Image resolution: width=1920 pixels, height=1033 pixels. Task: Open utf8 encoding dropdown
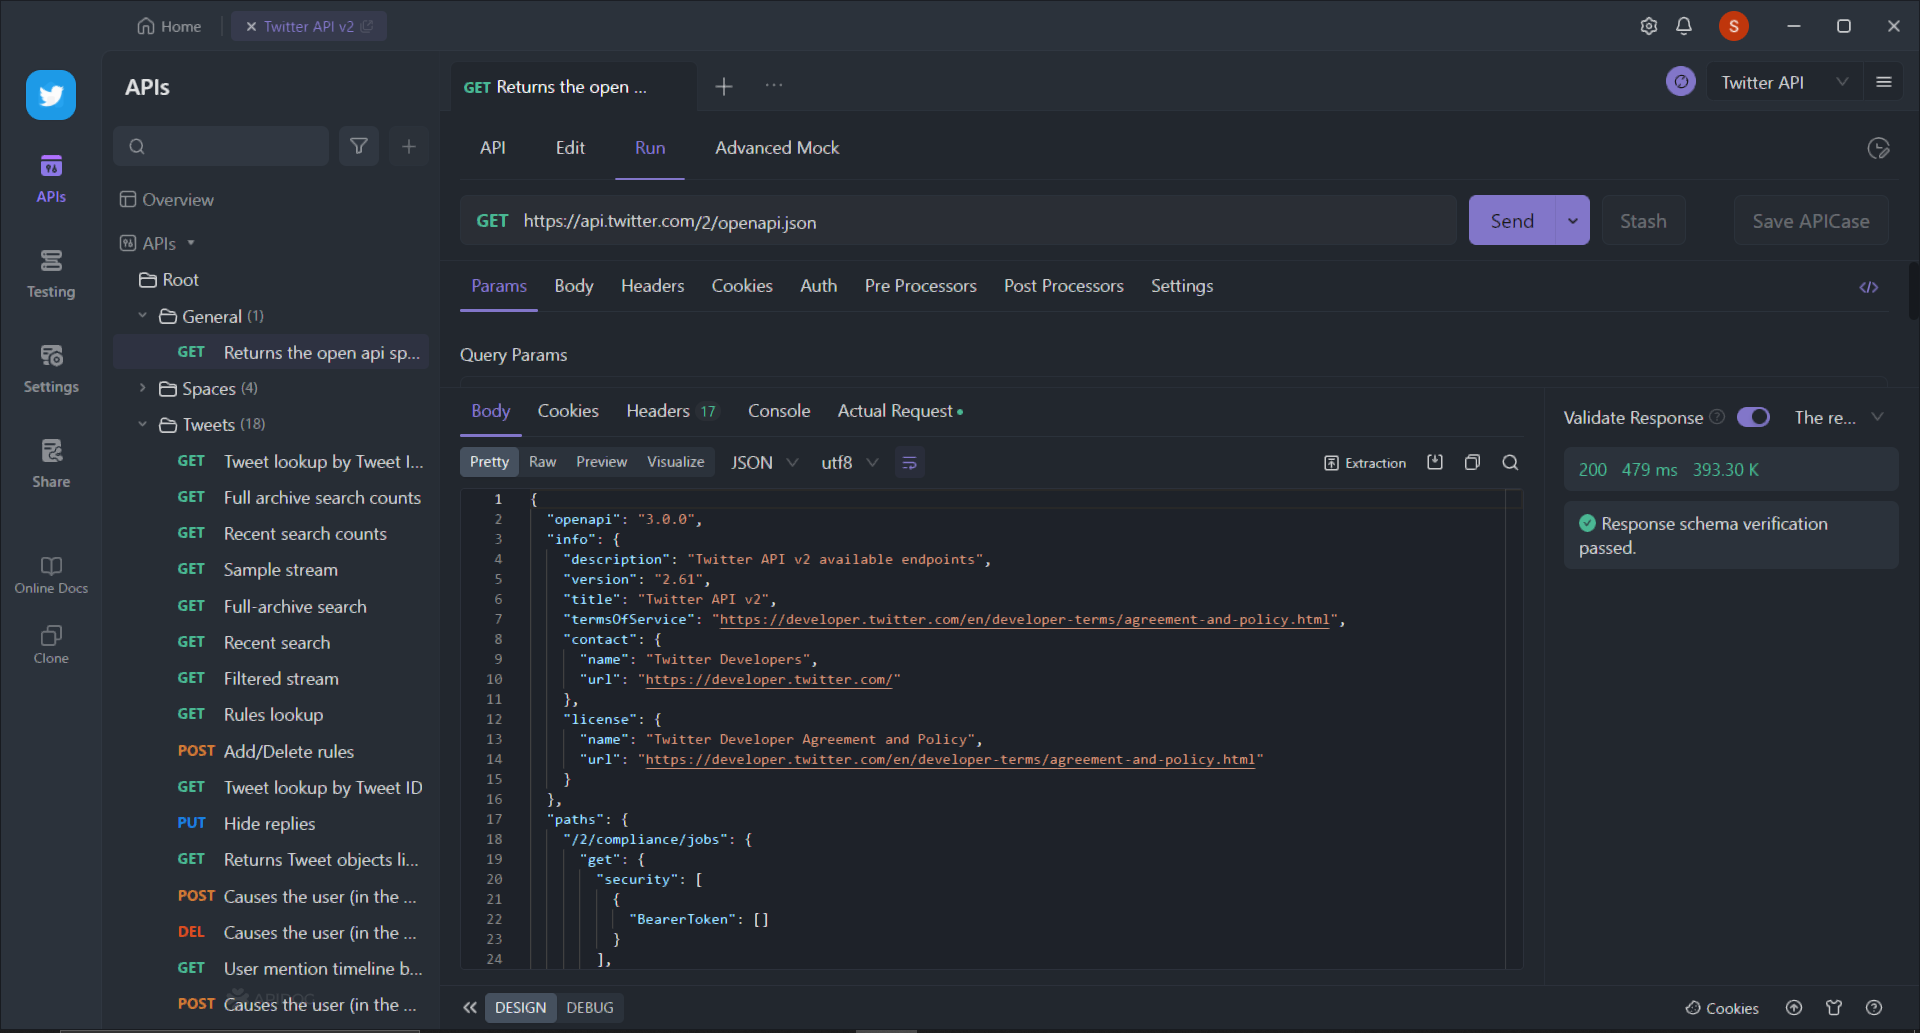pos(850,462)
